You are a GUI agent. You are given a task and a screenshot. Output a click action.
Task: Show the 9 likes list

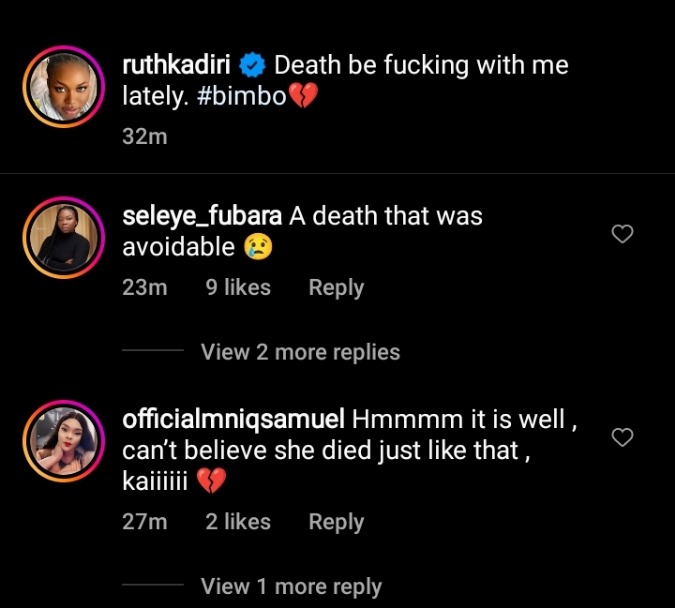(x=238, y=287)
